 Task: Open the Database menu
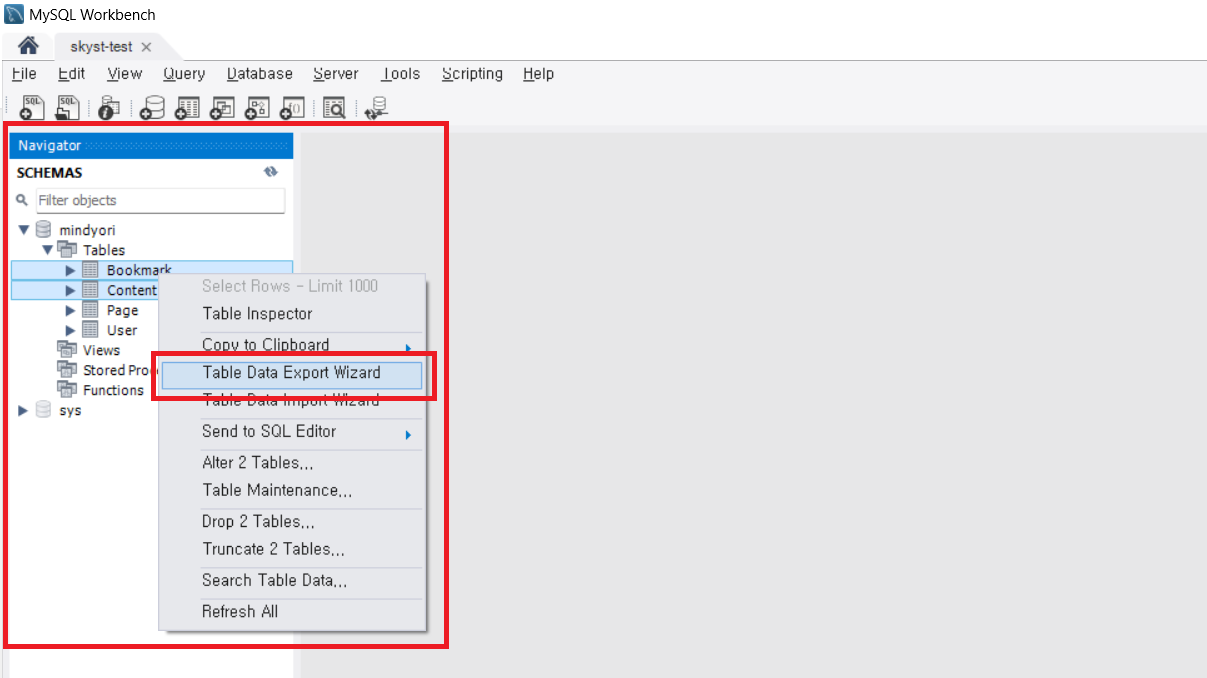click(x=260, y=73)
